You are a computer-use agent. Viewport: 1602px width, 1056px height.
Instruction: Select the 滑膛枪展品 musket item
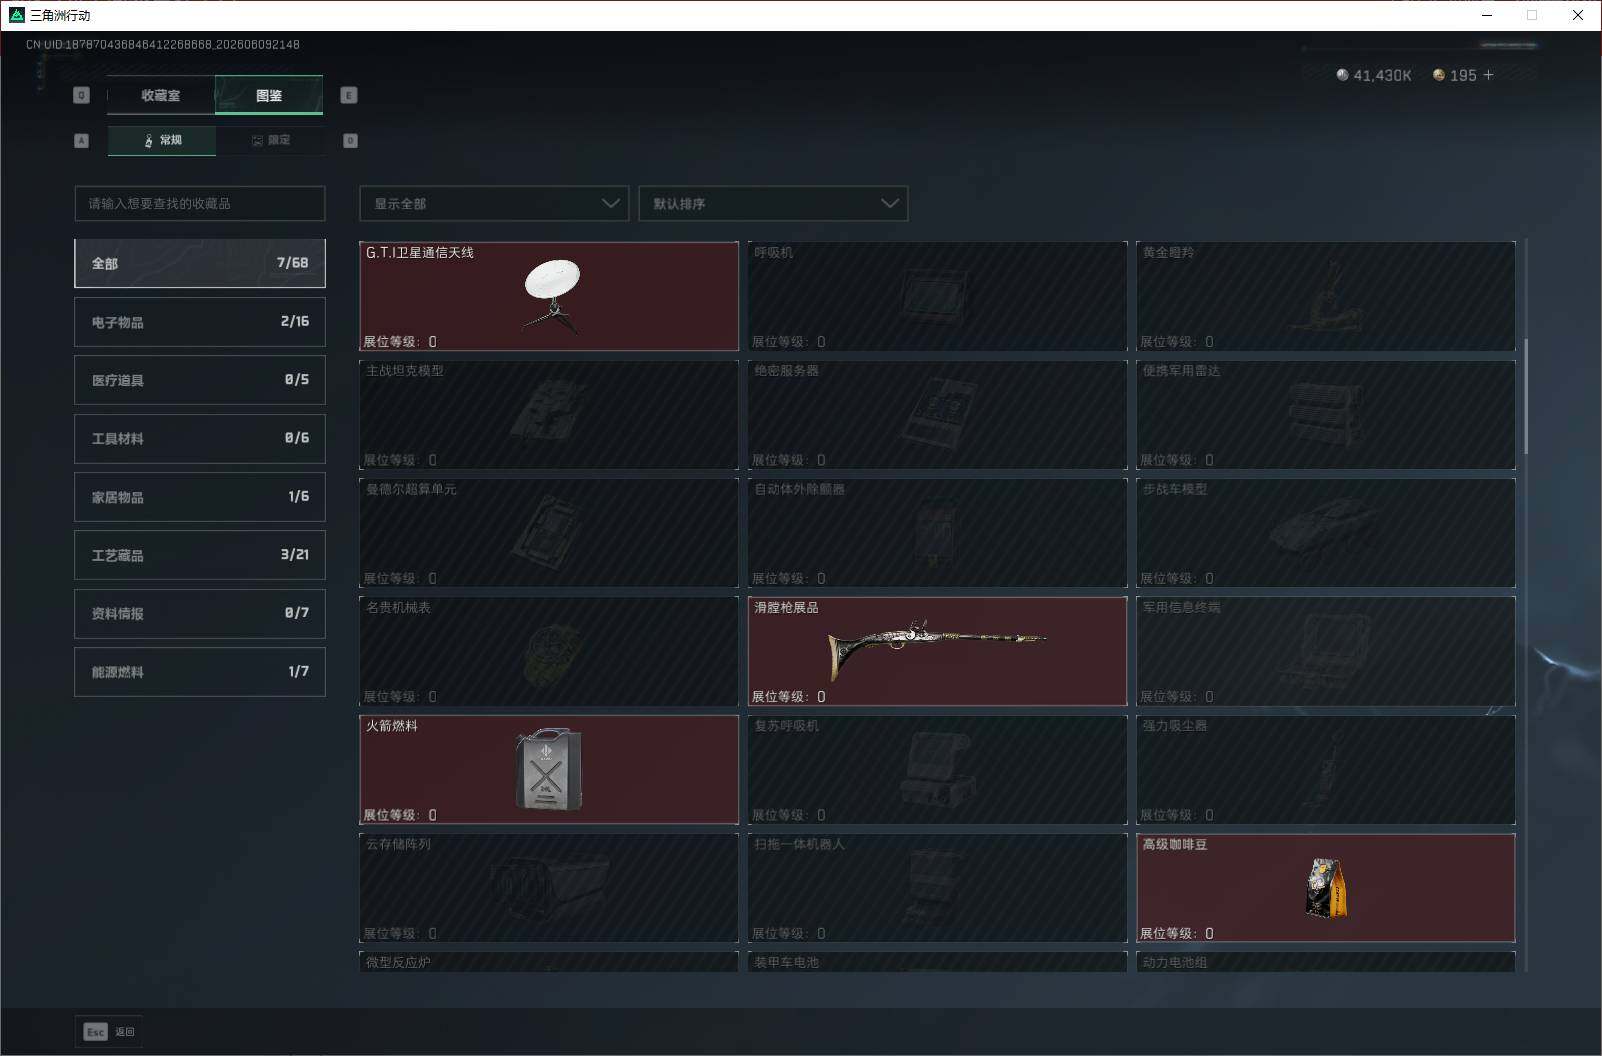(937, 651)
